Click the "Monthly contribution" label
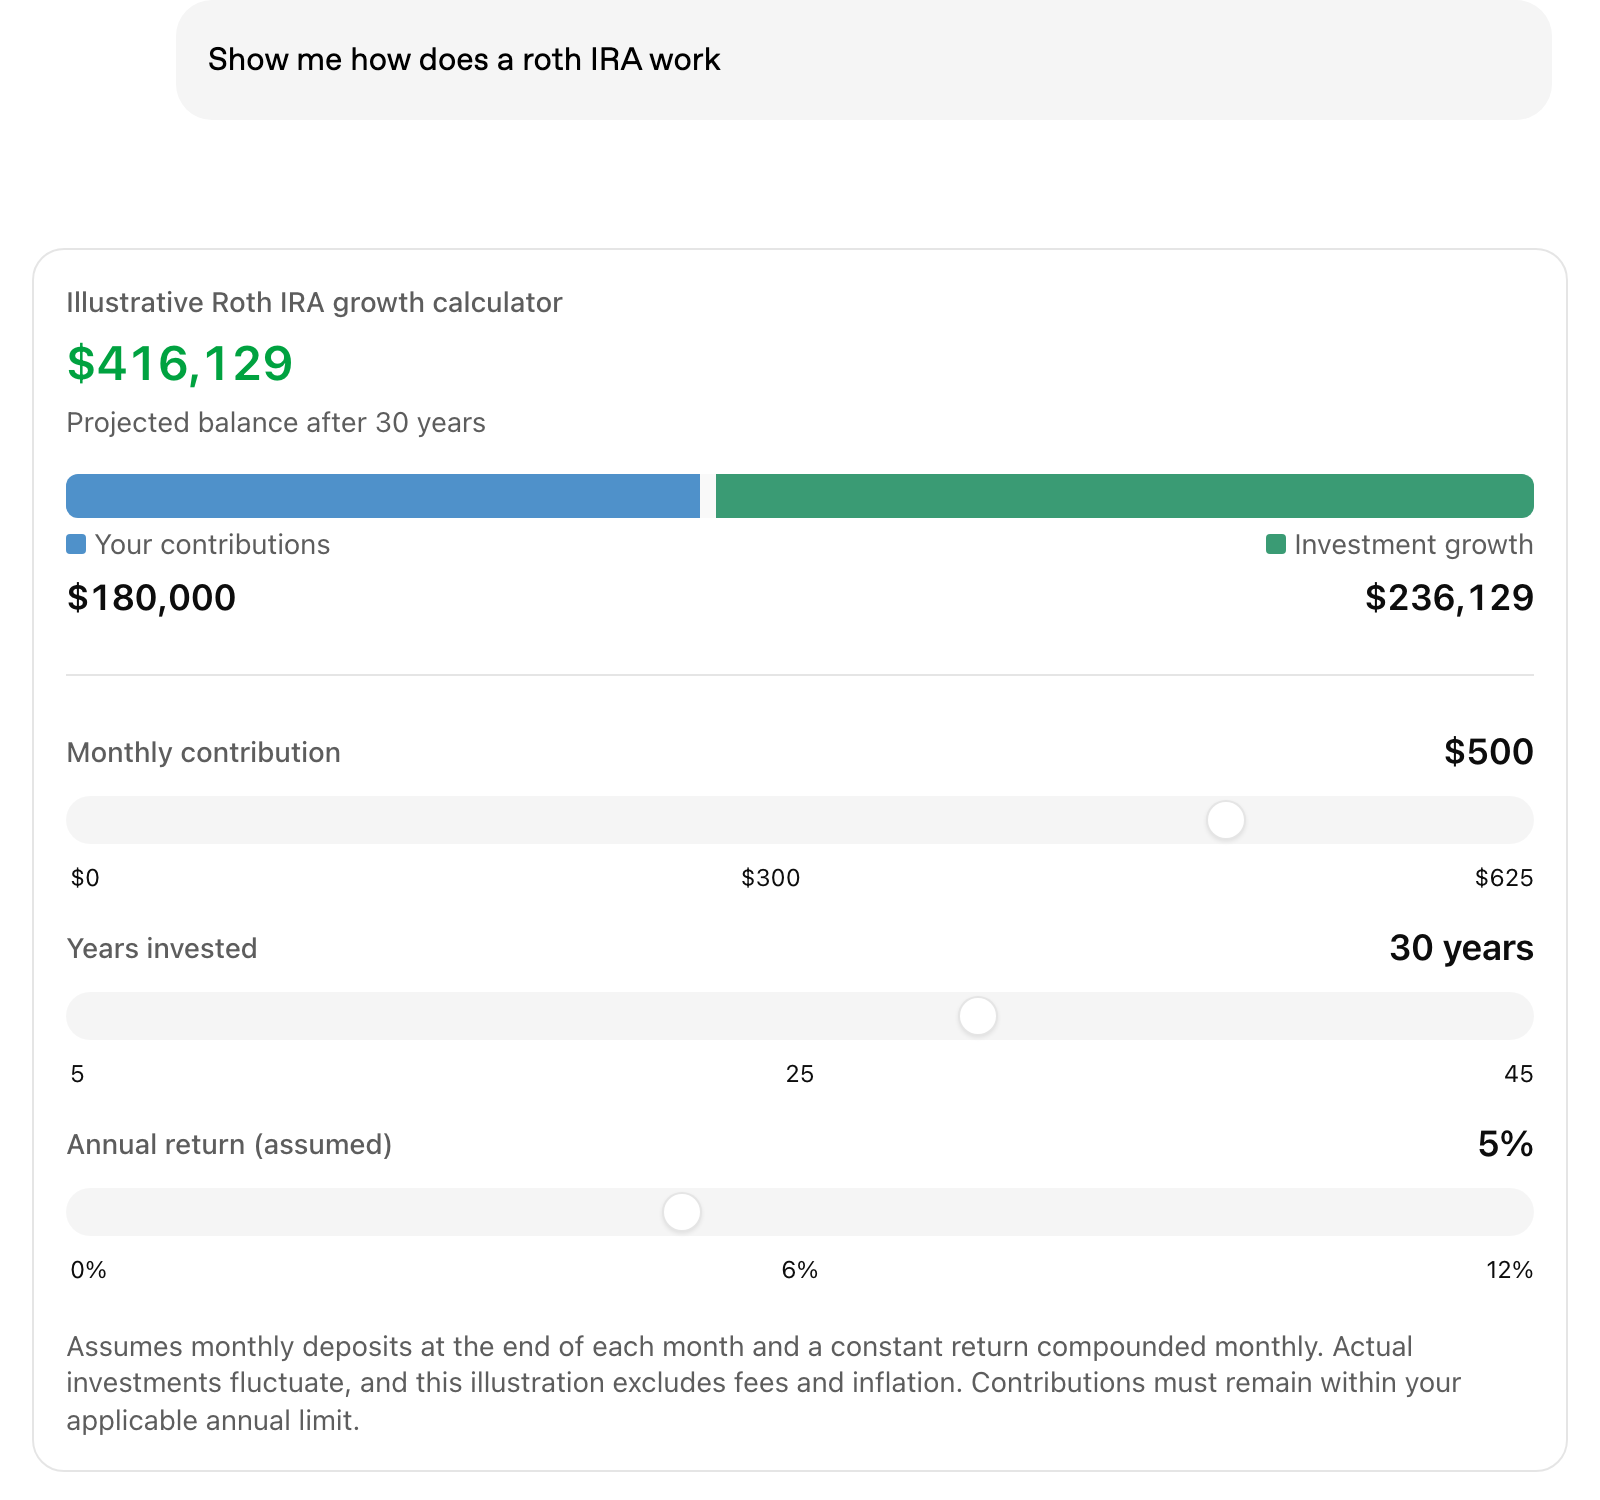 pyautogui.click(x=203, y=752)
